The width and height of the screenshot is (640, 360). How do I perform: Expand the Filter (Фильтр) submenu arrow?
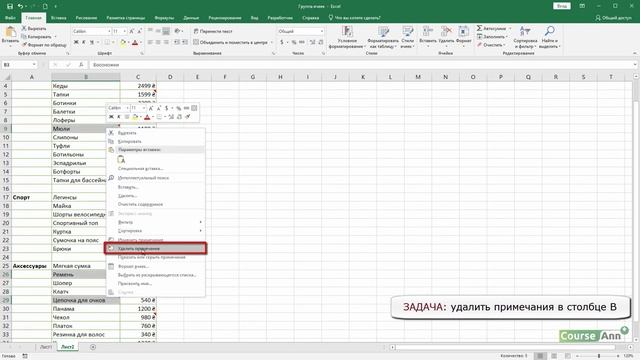click(x=200, y=222)
